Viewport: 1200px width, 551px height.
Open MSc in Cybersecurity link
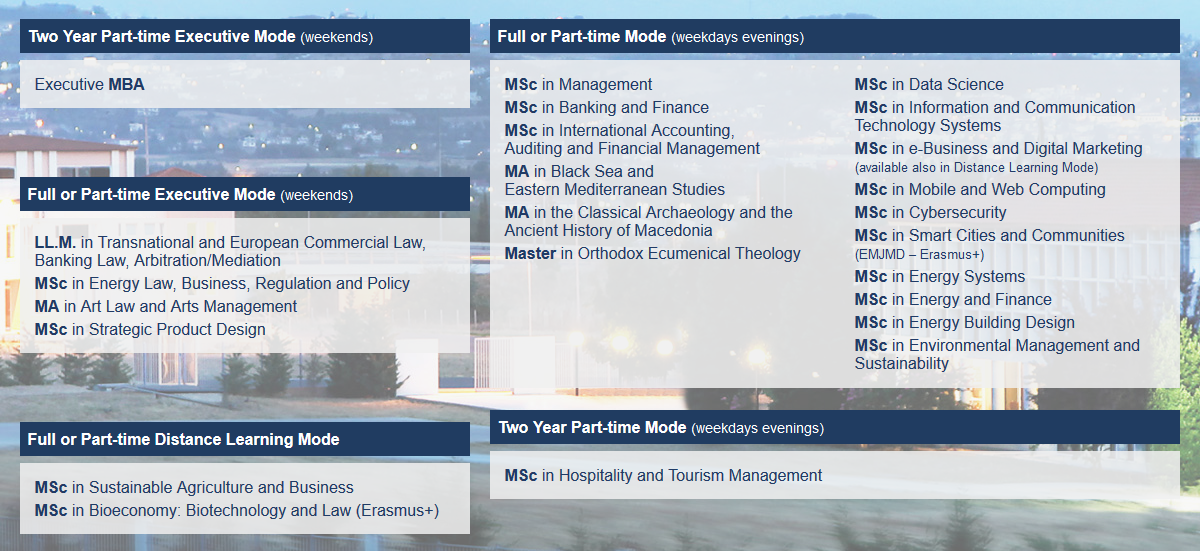tap(931, 212)
